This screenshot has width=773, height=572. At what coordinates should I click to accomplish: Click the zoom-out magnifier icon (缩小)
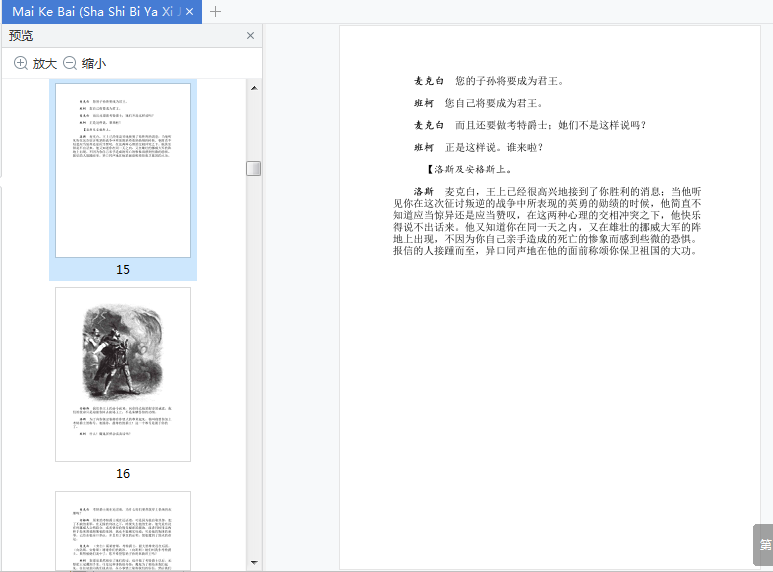(x=70, y=63)
